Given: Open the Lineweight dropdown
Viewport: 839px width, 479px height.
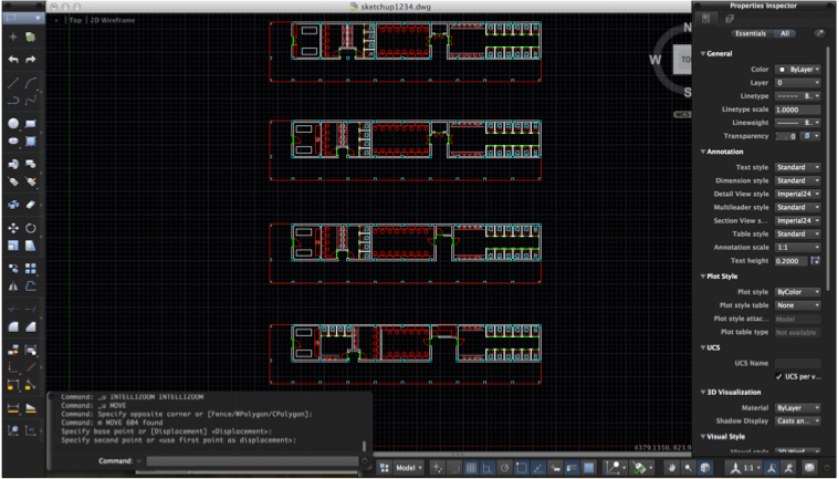Looking at the screenshot, I should pos(798,123).
